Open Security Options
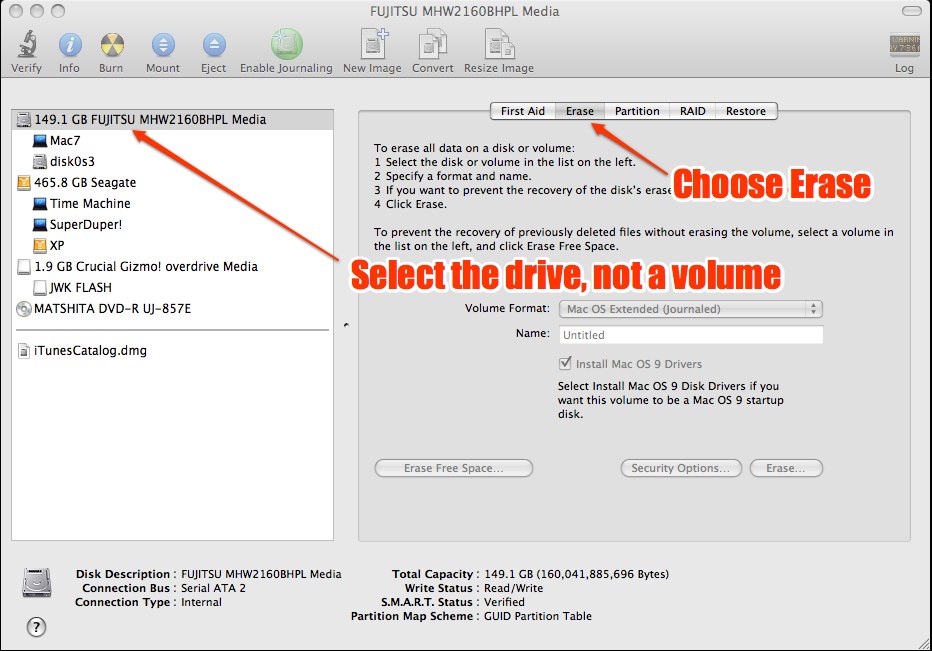 coord(681,468)
